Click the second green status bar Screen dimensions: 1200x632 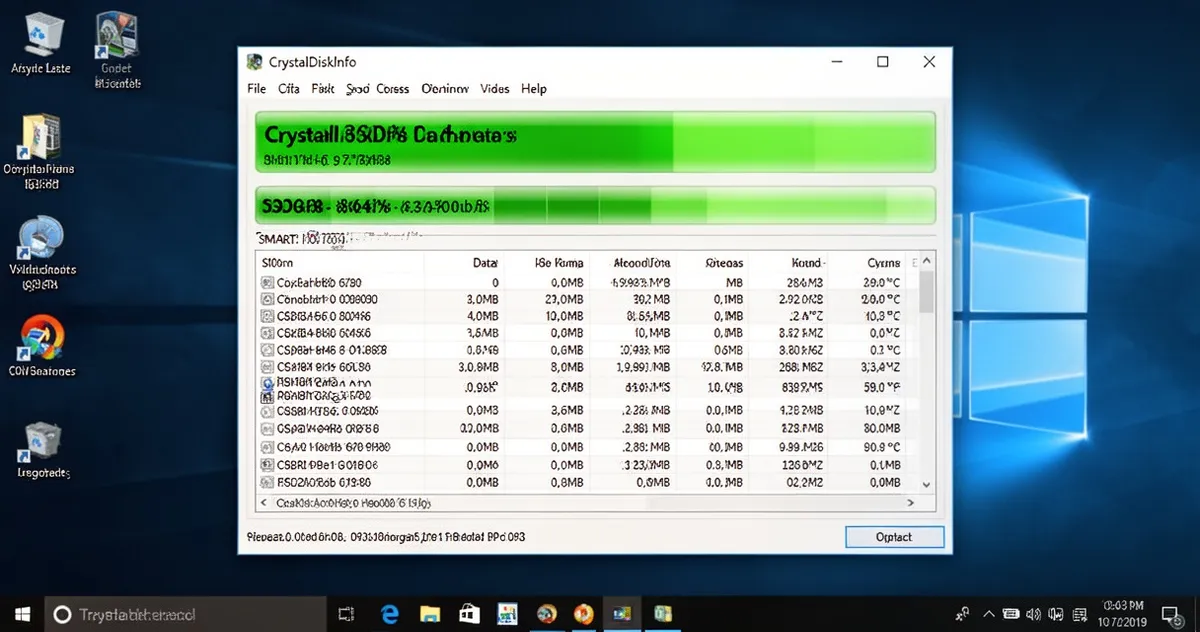click(x=595, y=206)
